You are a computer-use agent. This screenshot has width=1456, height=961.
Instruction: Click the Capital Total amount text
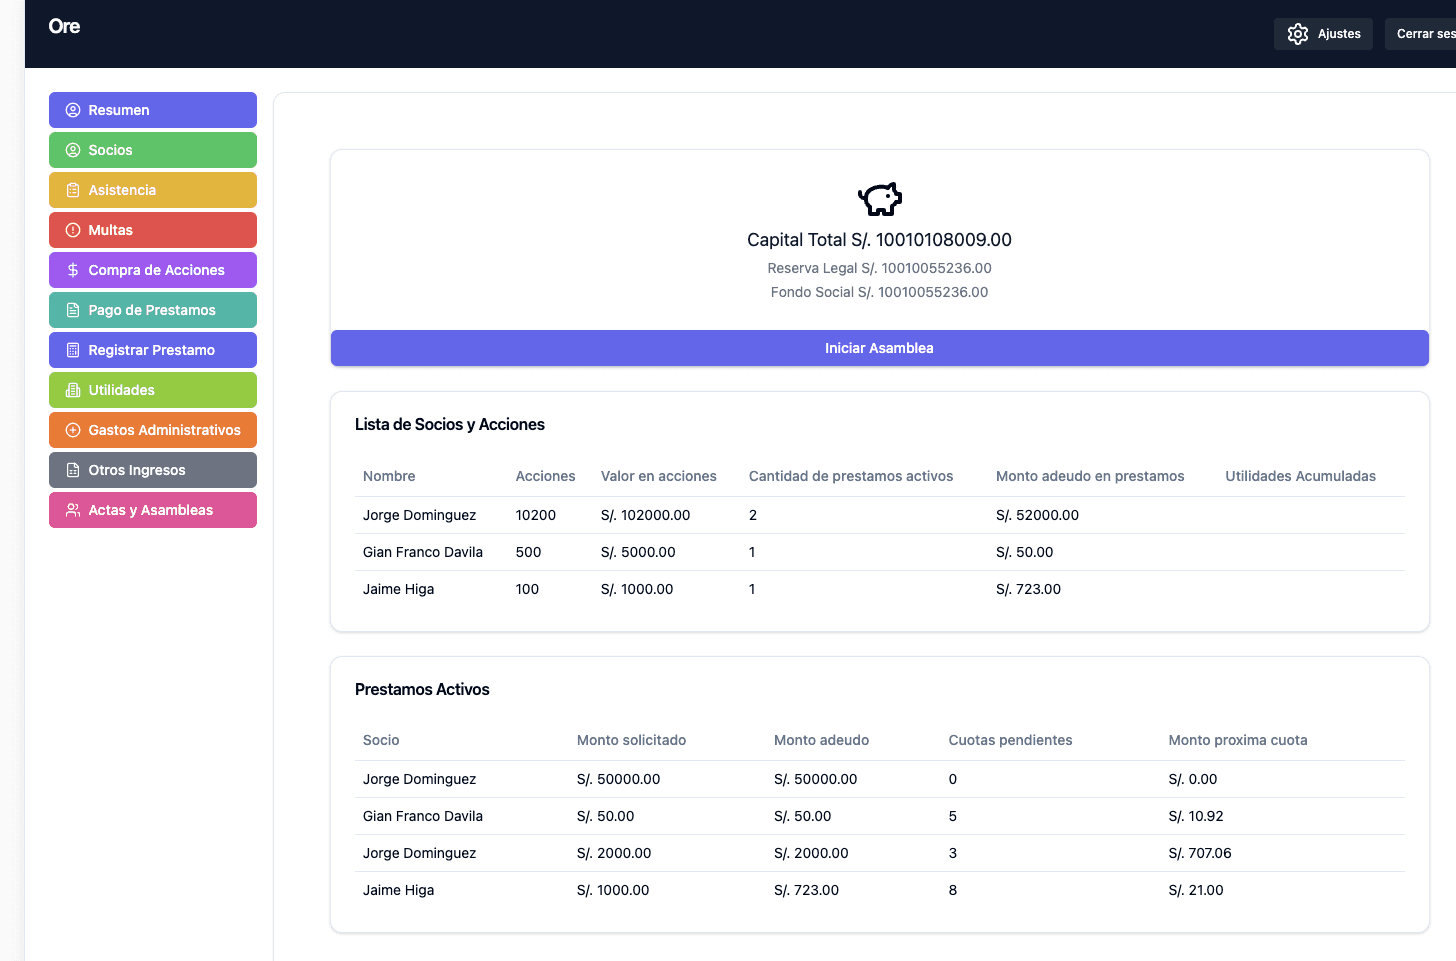click(880, 240)
